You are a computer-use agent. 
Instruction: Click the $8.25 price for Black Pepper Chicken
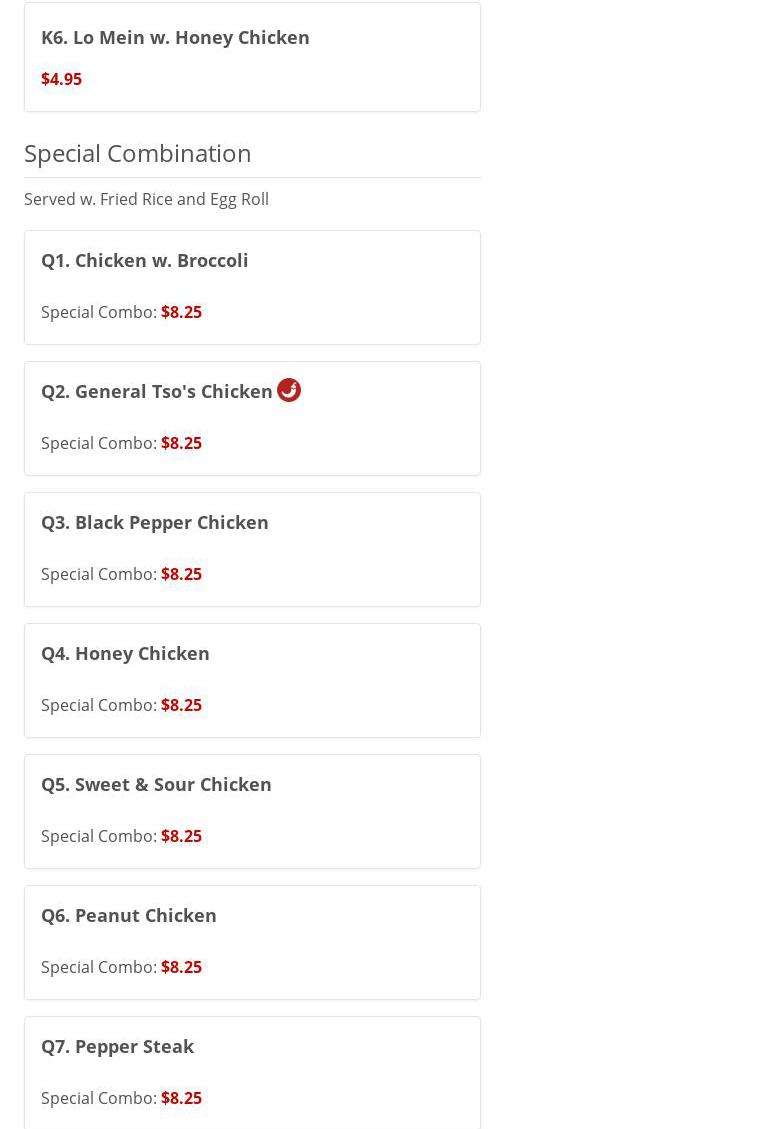181,574
